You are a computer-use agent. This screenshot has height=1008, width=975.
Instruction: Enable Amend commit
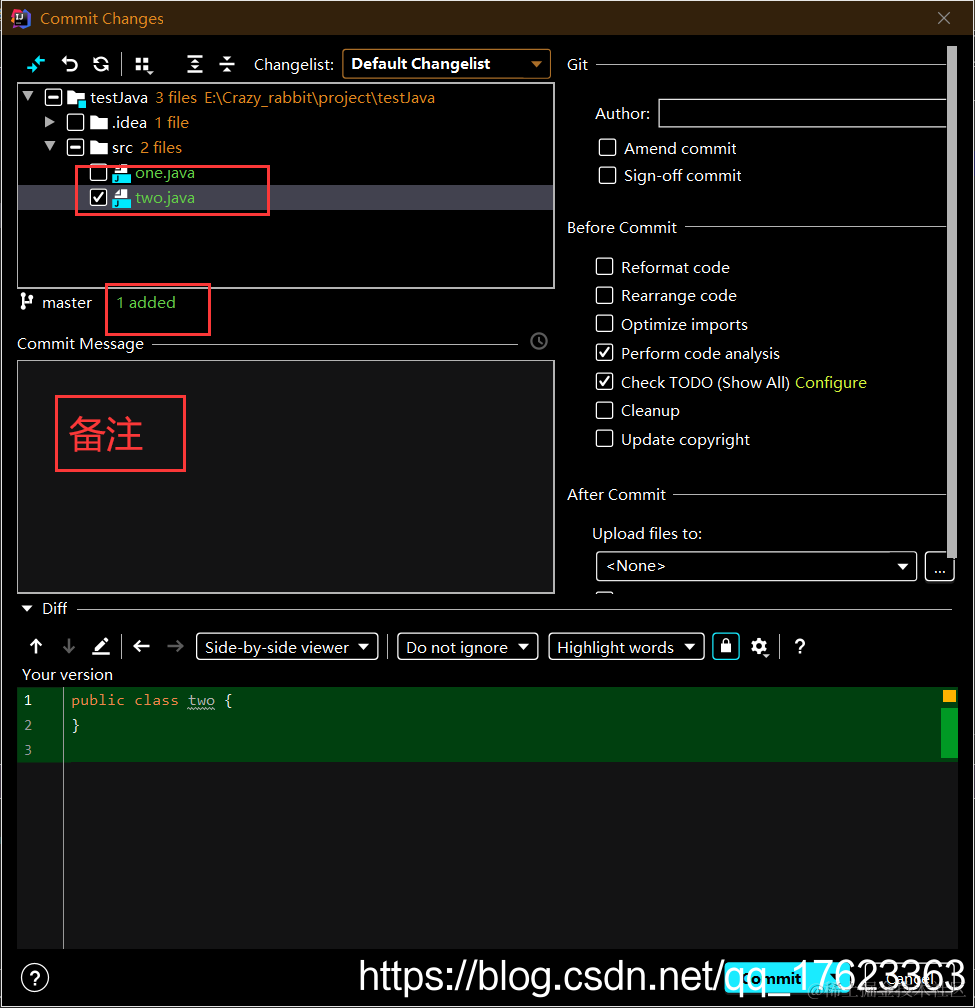[x=607, y=148]
